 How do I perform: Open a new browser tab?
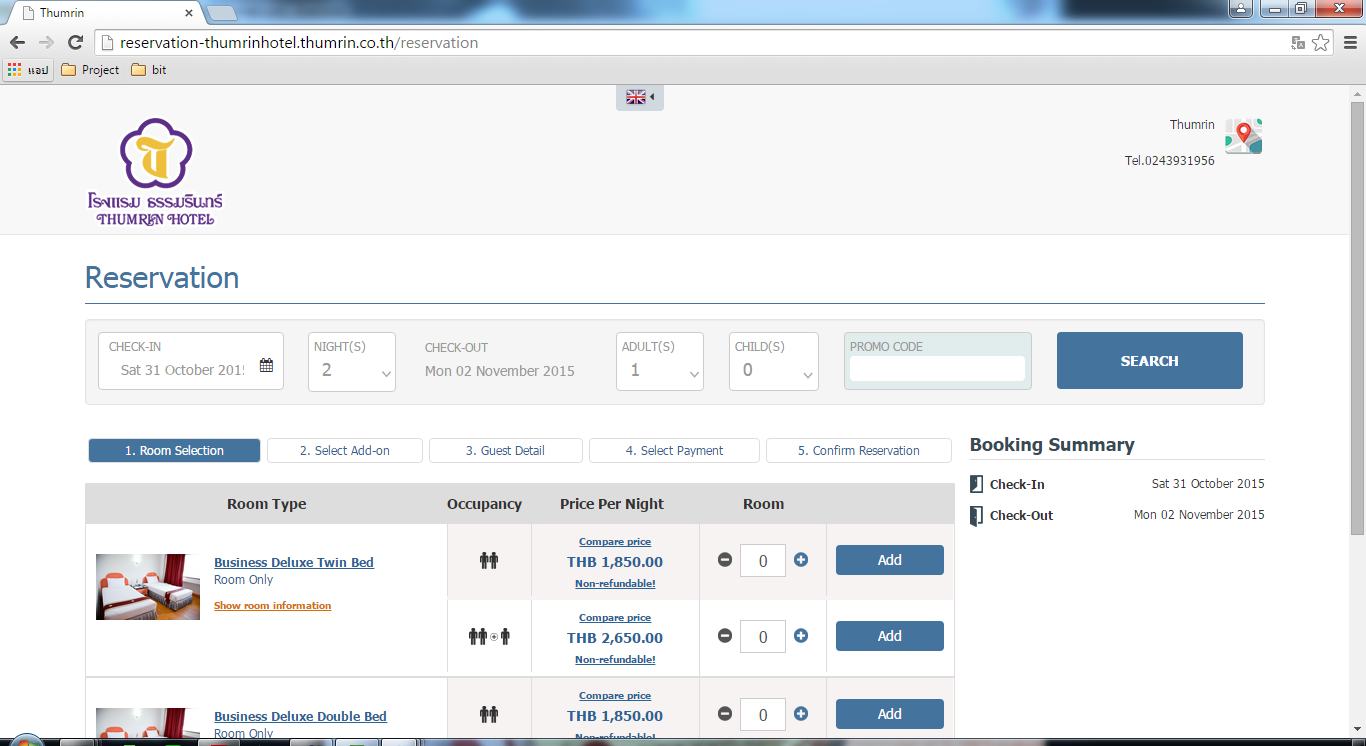click(x=222, y=13)
